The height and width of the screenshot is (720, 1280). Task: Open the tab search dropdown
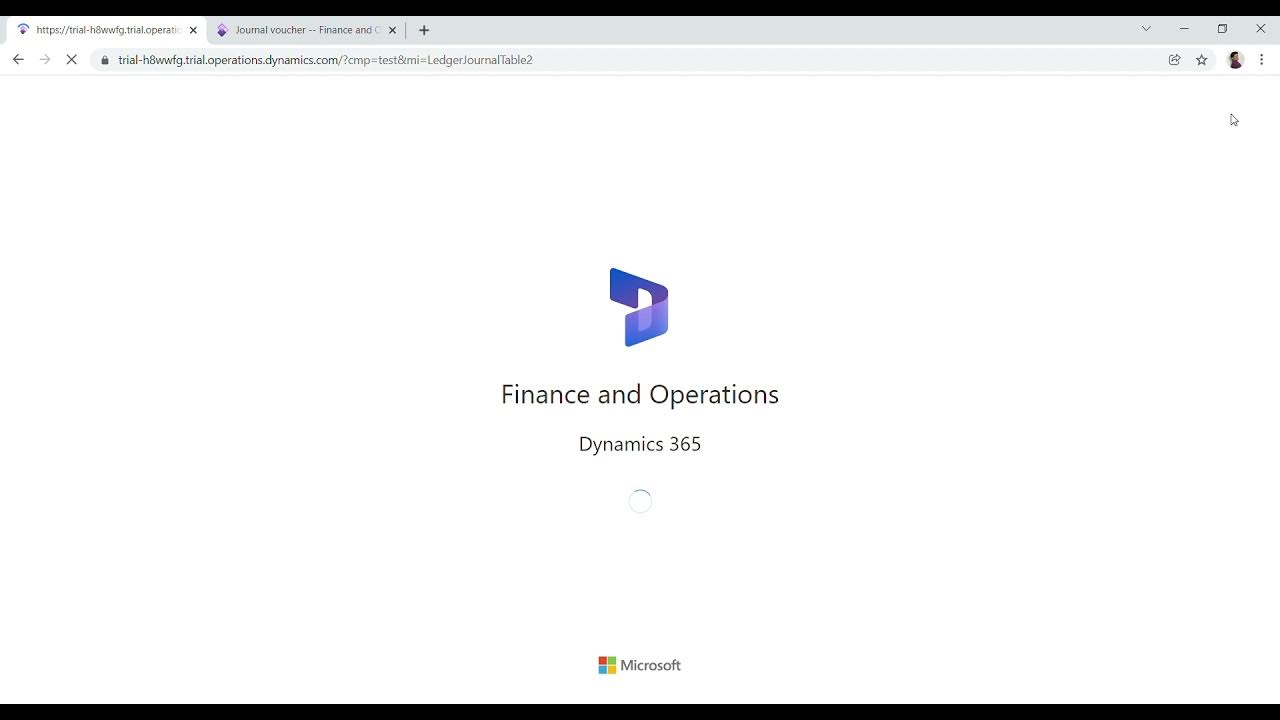pos(1146,29)
